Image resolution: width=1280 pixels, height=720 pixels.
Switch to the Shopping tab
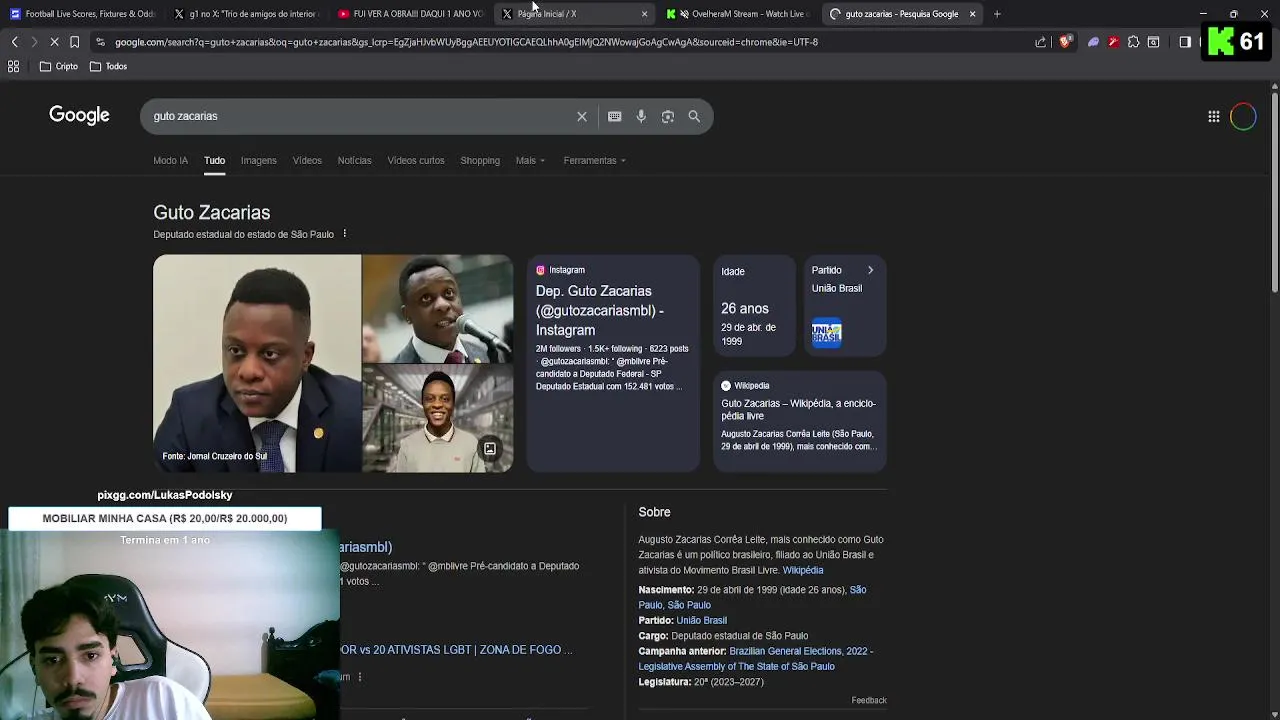(480, 160)
